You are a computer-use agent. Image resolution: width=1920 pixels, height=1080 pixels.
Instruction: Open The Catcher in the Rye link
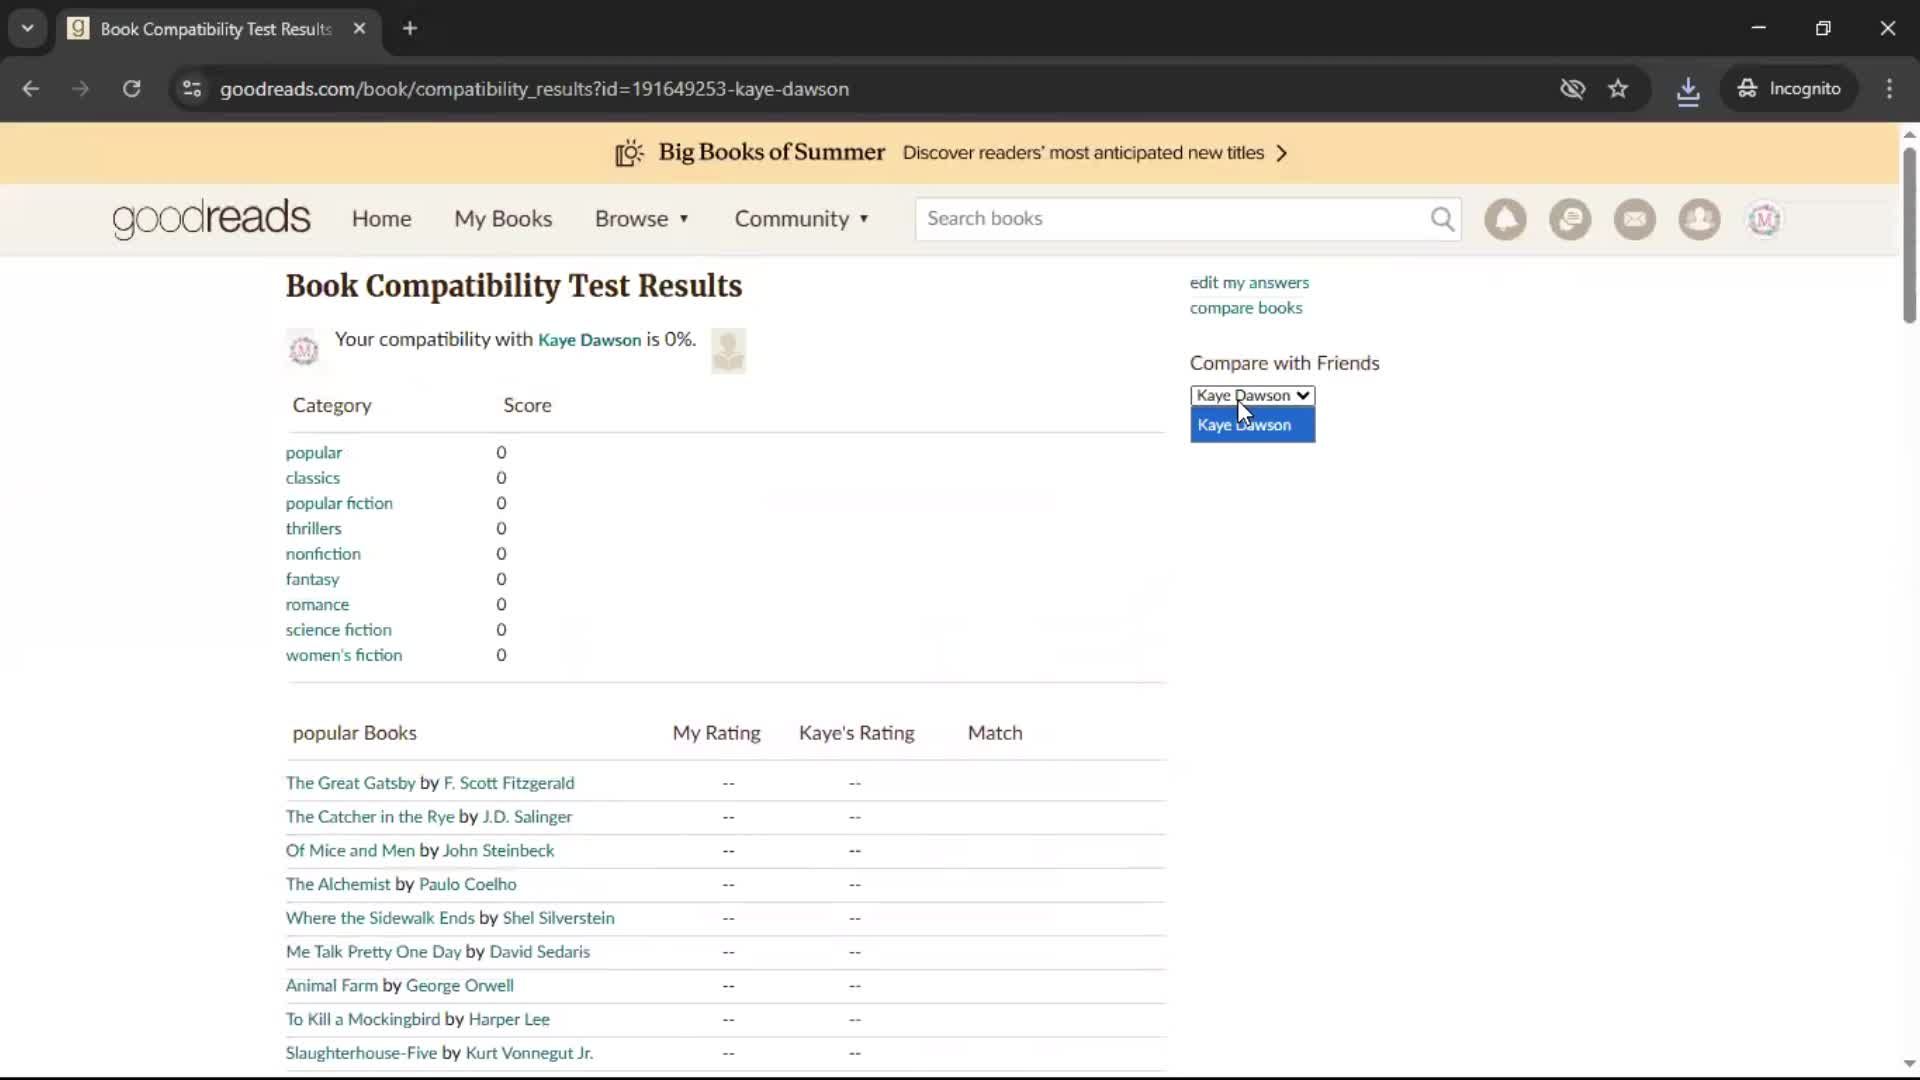[x=370, y=817]
